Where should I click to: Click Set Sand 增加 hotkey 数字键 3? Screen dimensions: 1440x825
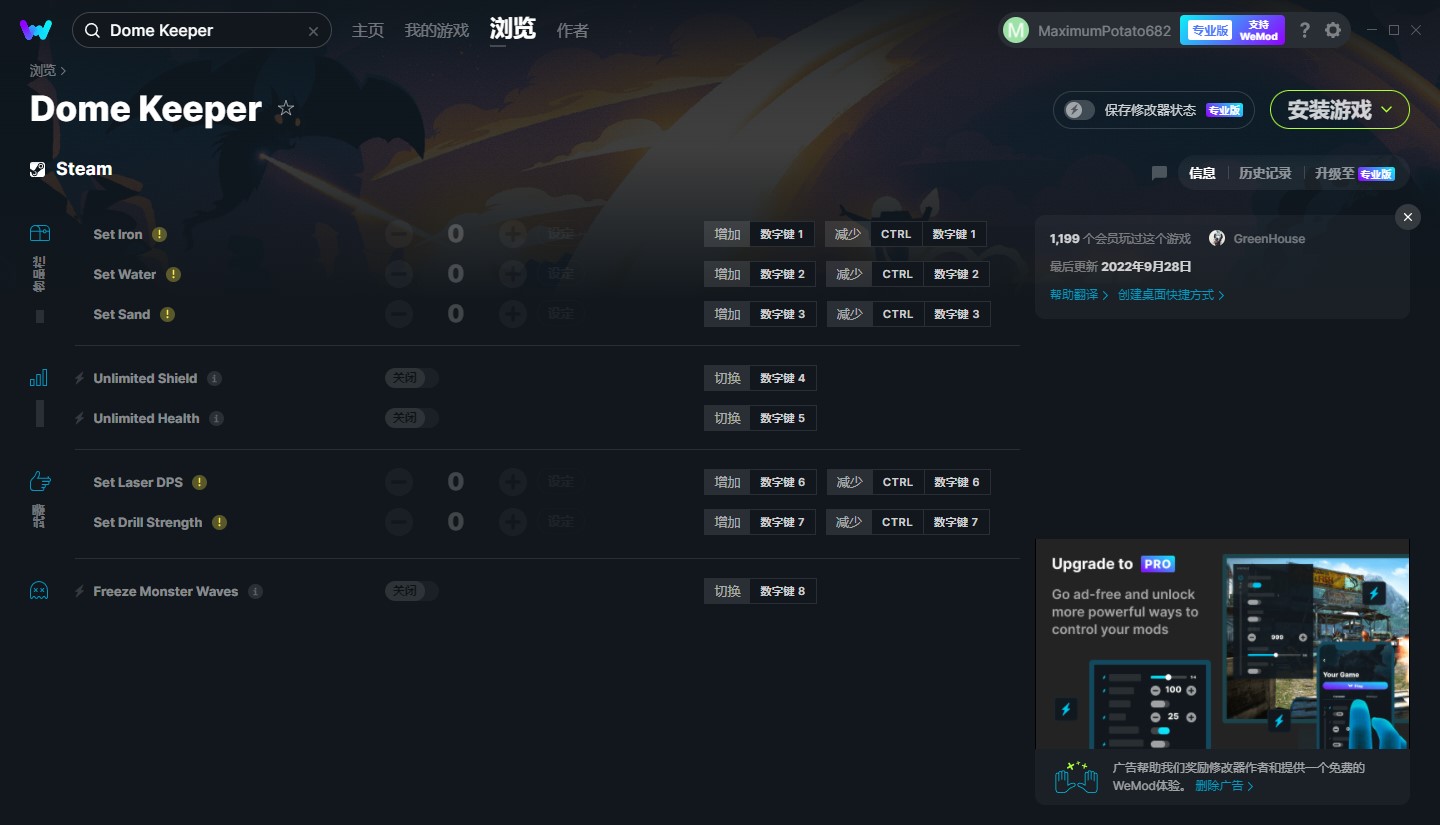coord(760,314)
